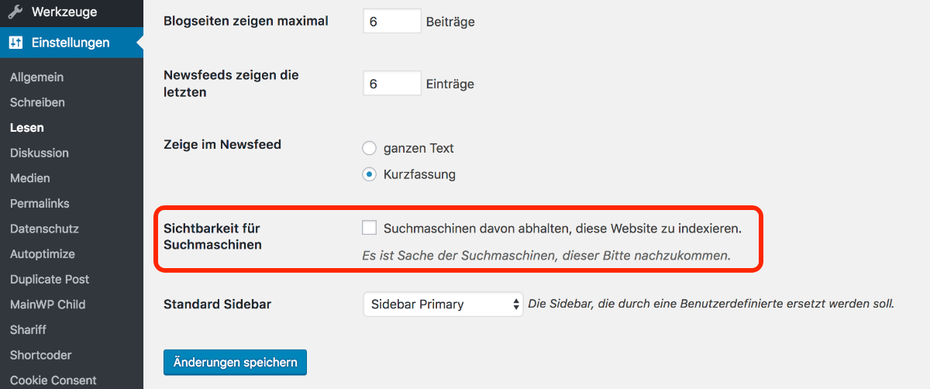This screenshot has height=389, width=930.
Task: Click Änderungen speichern button
Action: (235, 362)
